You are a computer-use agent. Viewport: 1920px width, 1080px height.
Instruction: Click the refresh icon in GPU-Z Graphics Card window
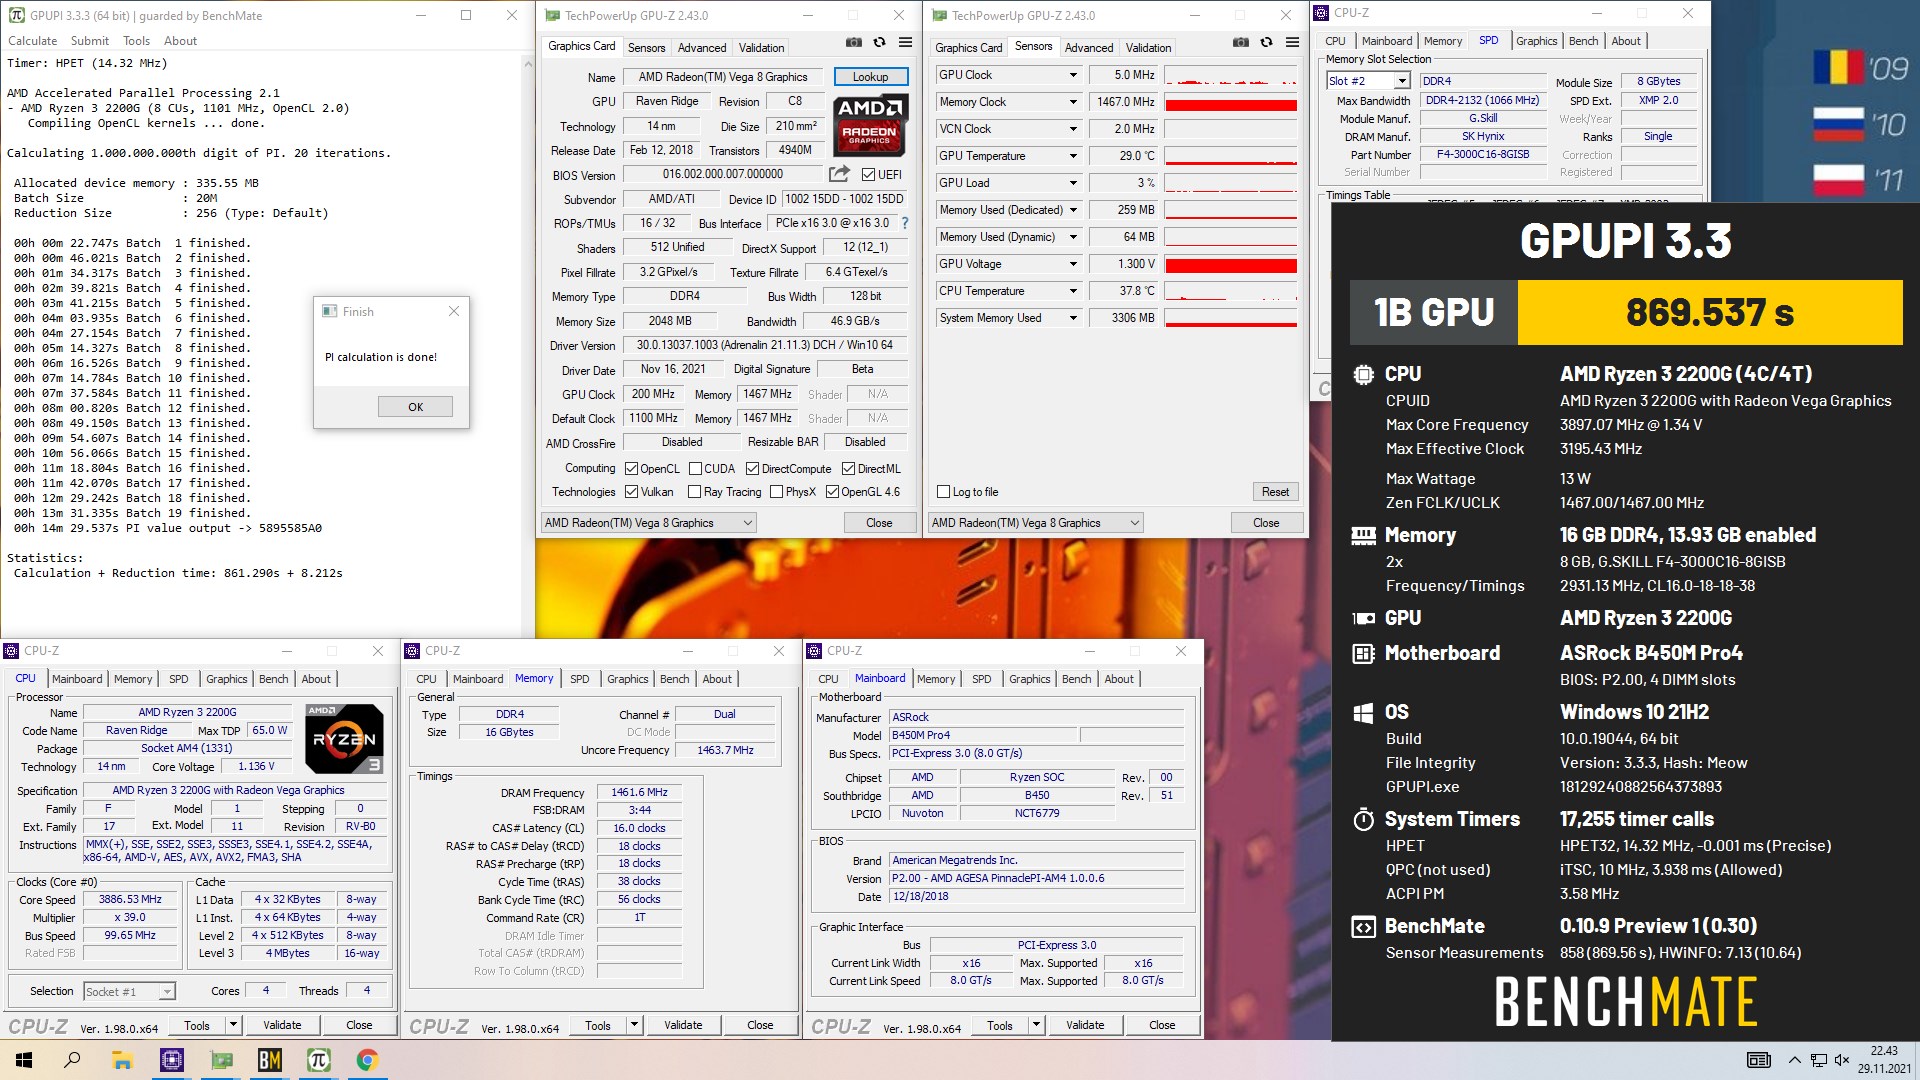pyautogui.click(x=879, y=43)
